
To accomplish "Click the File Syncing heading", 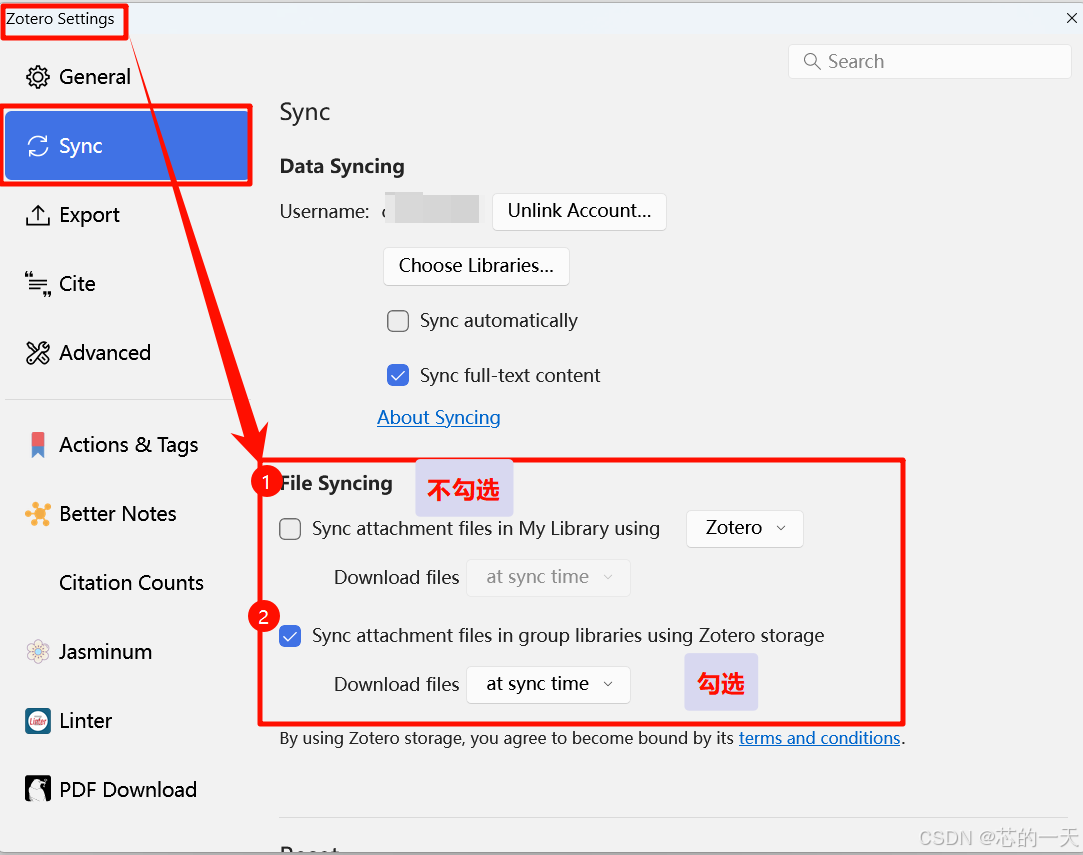I will click(x=336, y=483).
